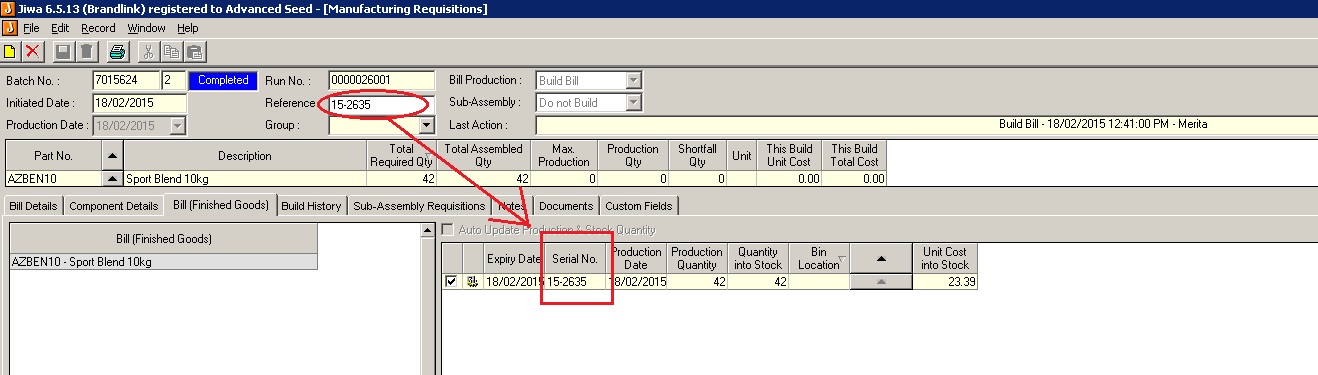The image size is (1318, 375).
Task: Click the New record icon
Action: click(10, 51)
